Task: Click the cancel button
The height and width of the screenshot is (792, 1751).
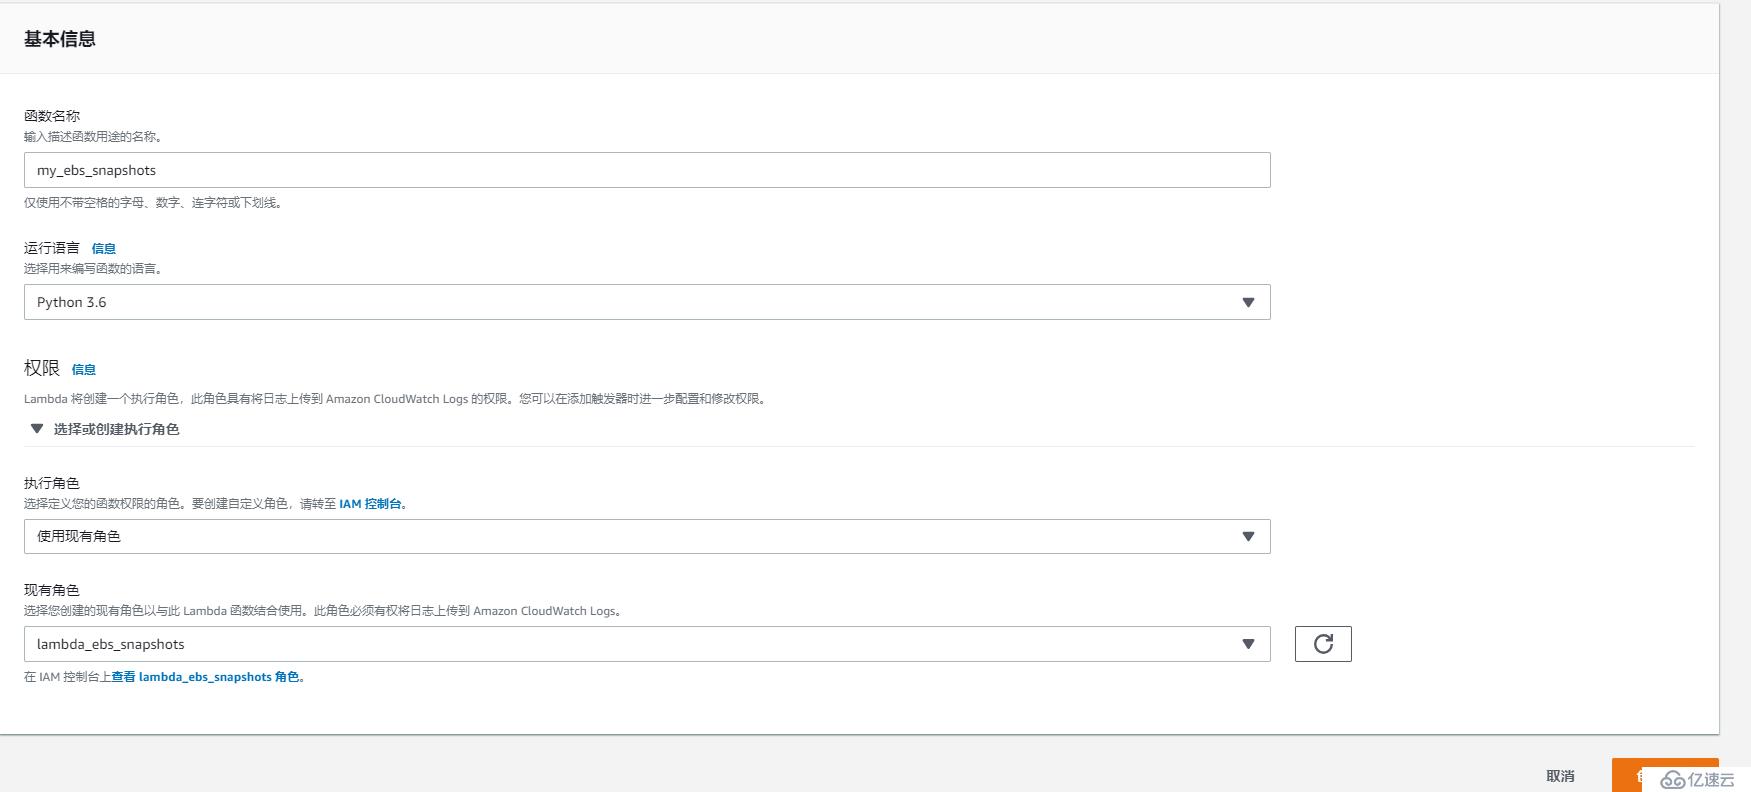Action: pyautogui.click(x=1560, y=776)
